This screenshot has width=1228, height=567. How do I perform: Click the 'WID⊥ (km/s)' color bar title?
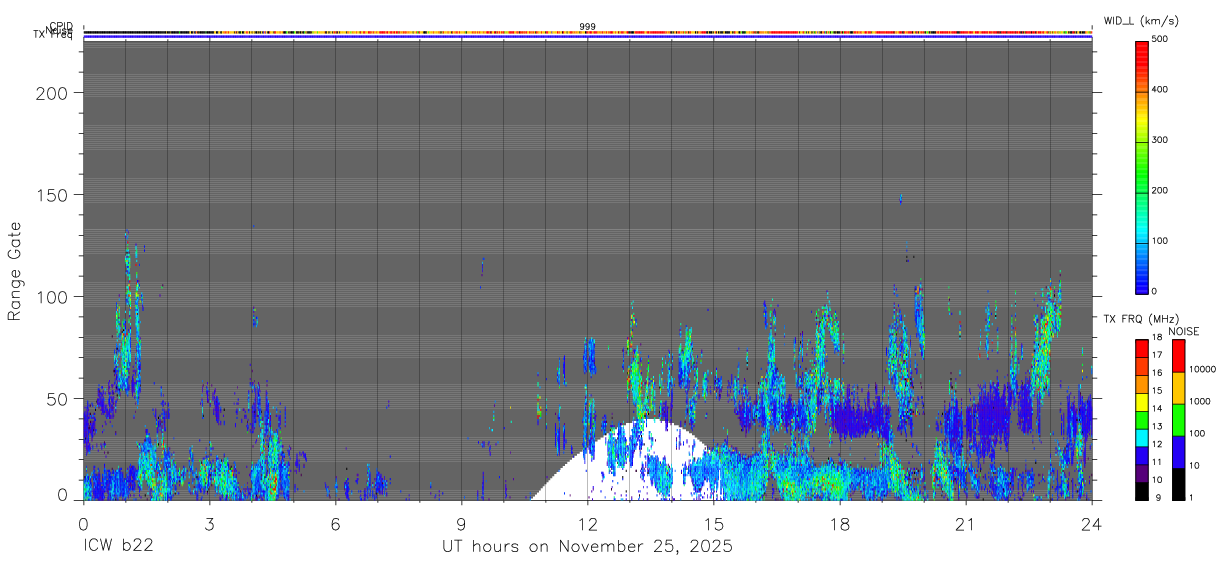point(1140,20)
